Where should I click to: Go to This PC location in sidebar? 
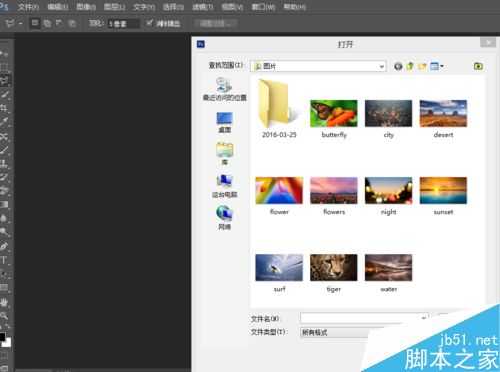click(x=224, y=186)
